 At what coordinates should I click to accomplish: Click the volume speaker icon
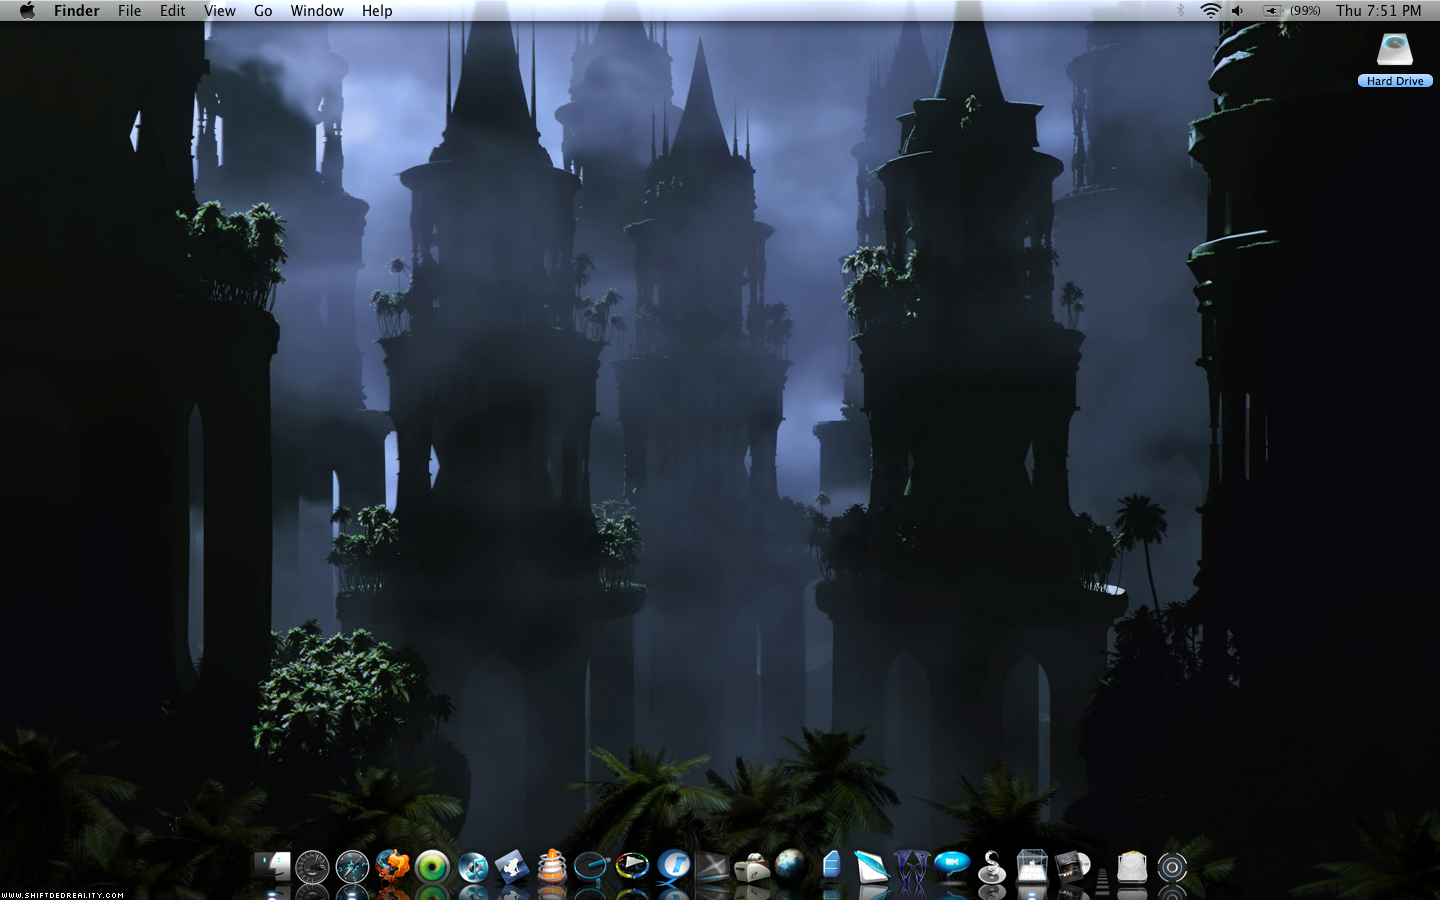tap(1238, 11)
